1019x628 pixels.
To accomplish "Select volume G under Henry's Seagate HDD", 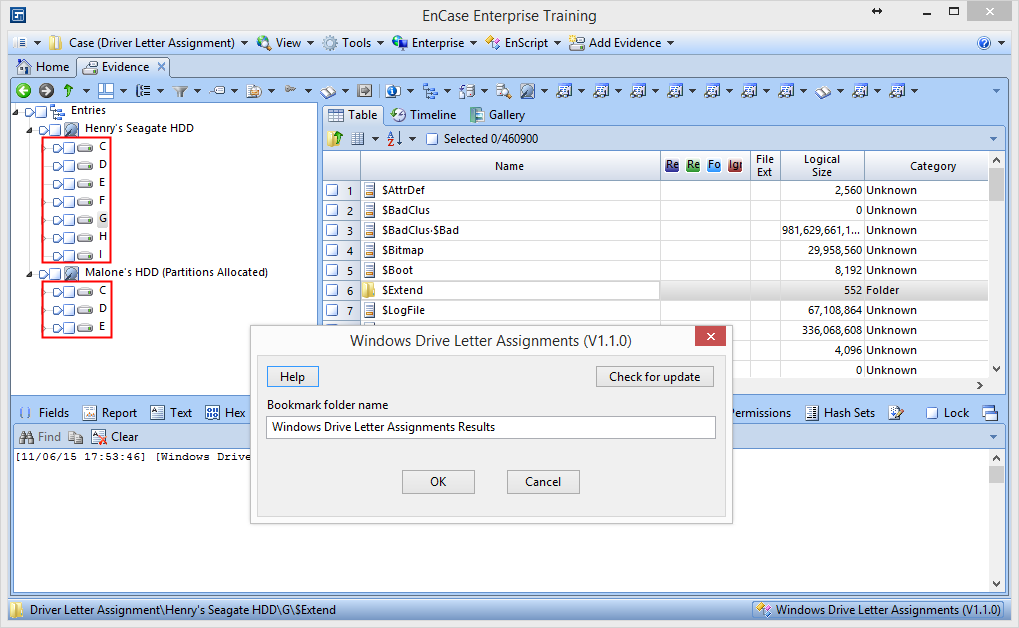I will pyautogui.click(x=102, y=219).
